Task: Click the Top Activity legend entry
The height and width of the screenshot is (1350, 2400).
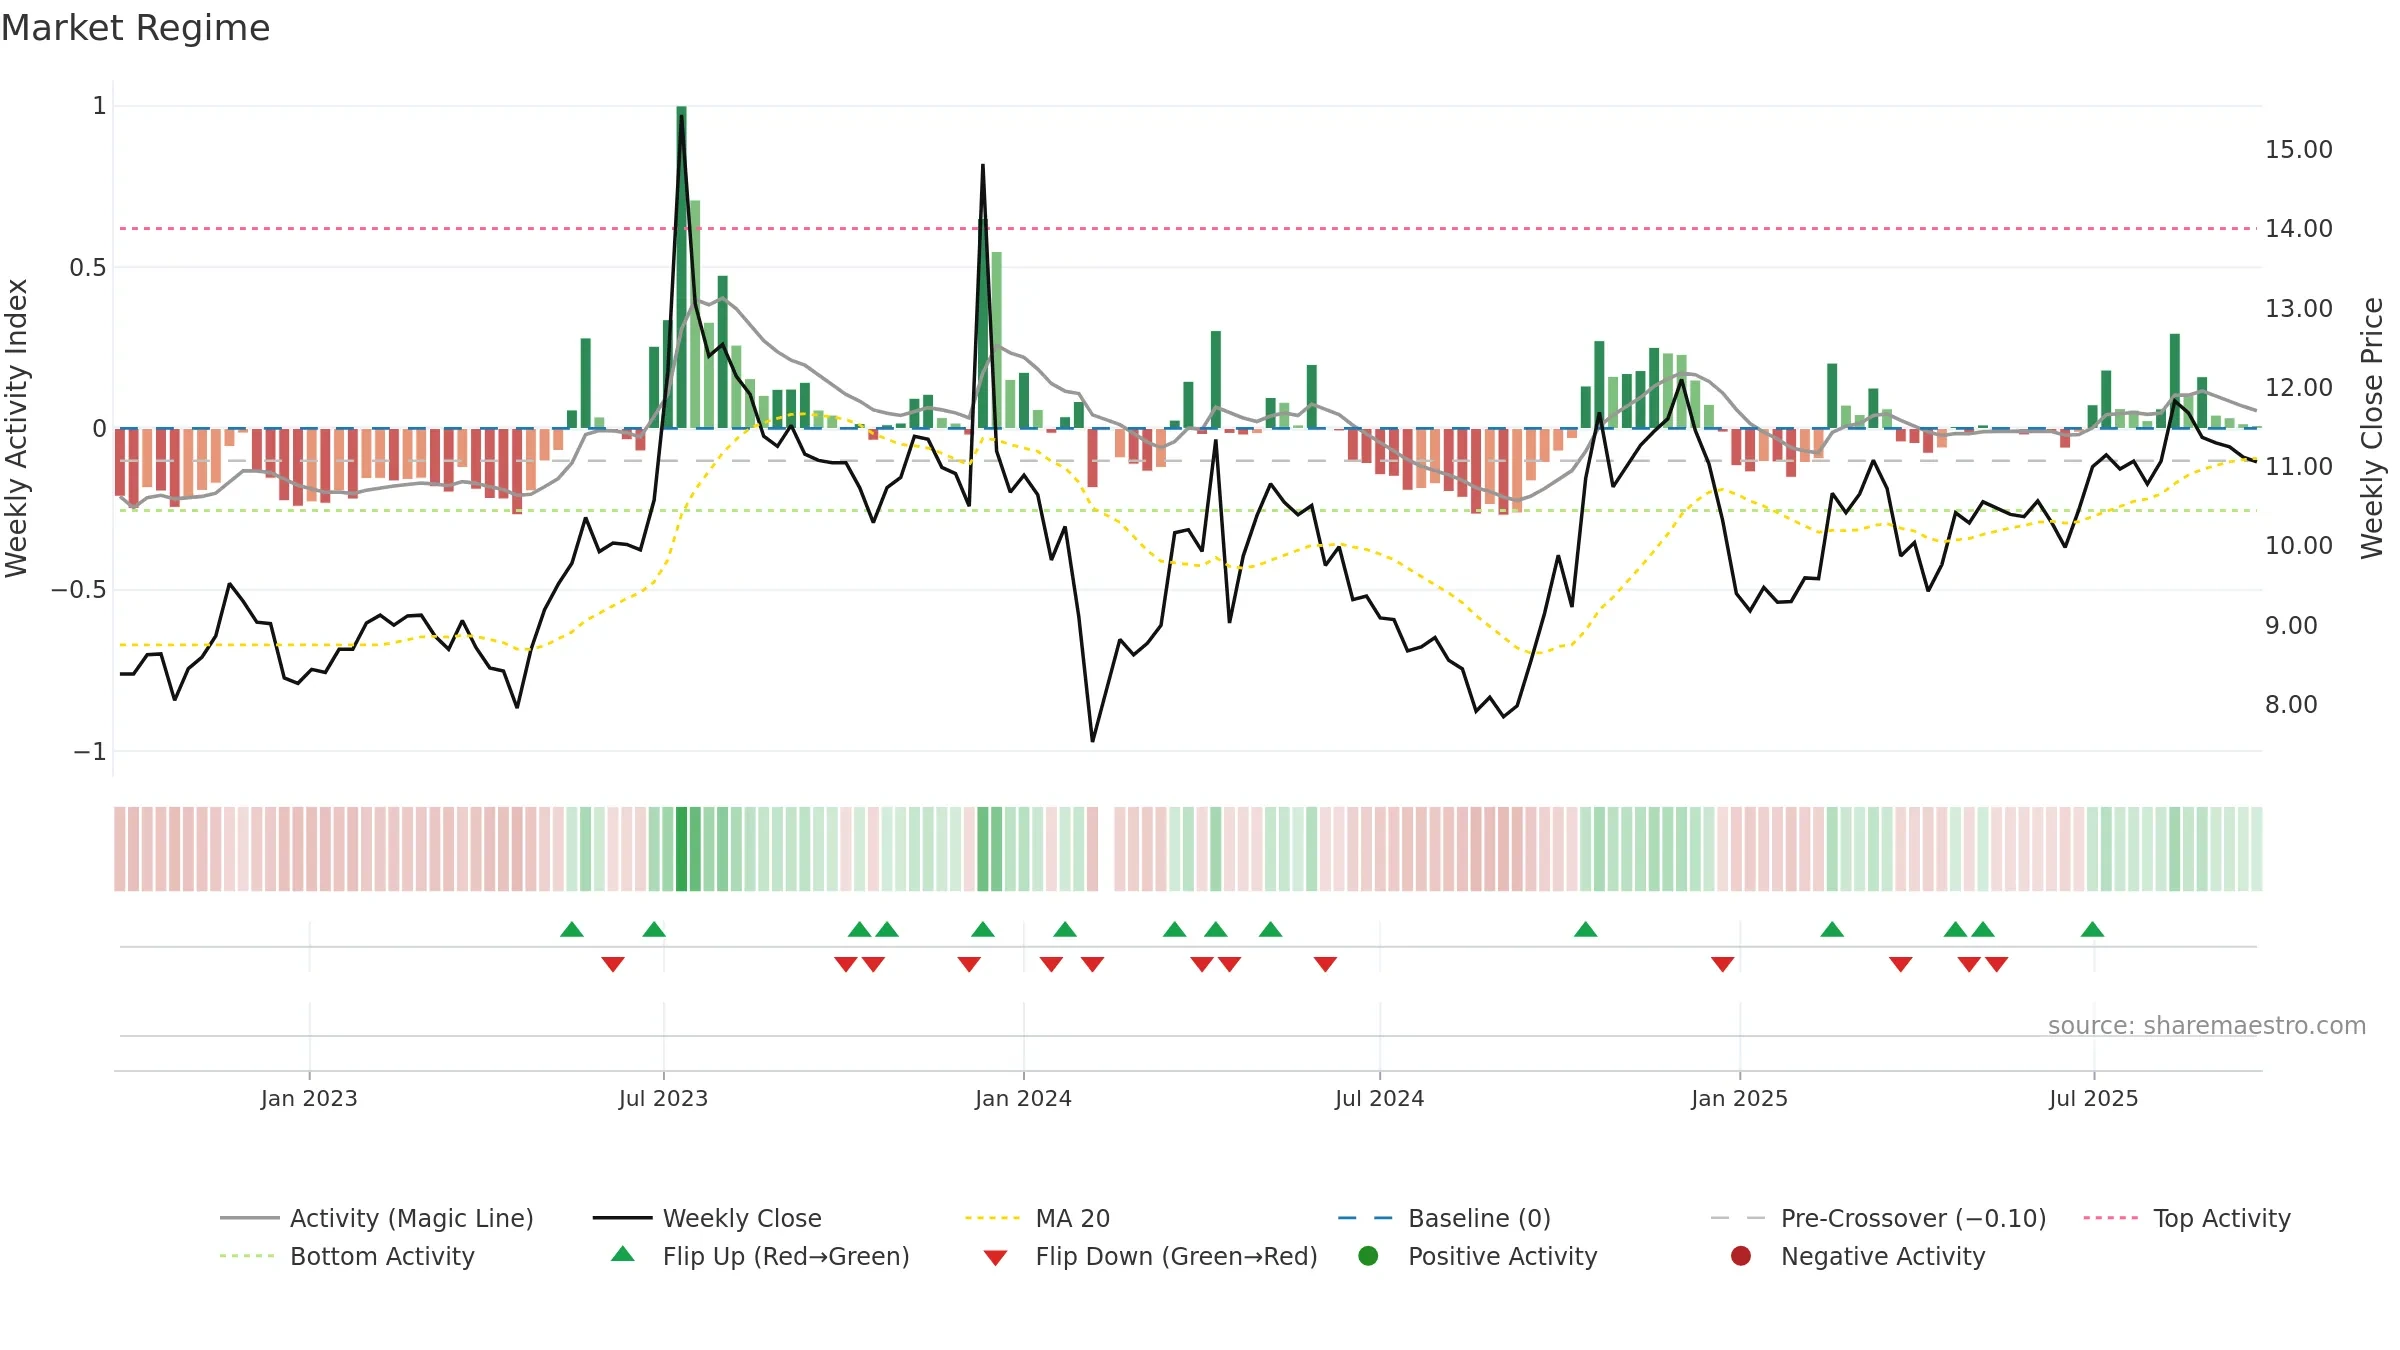Action: [x=2186, y=1218]
